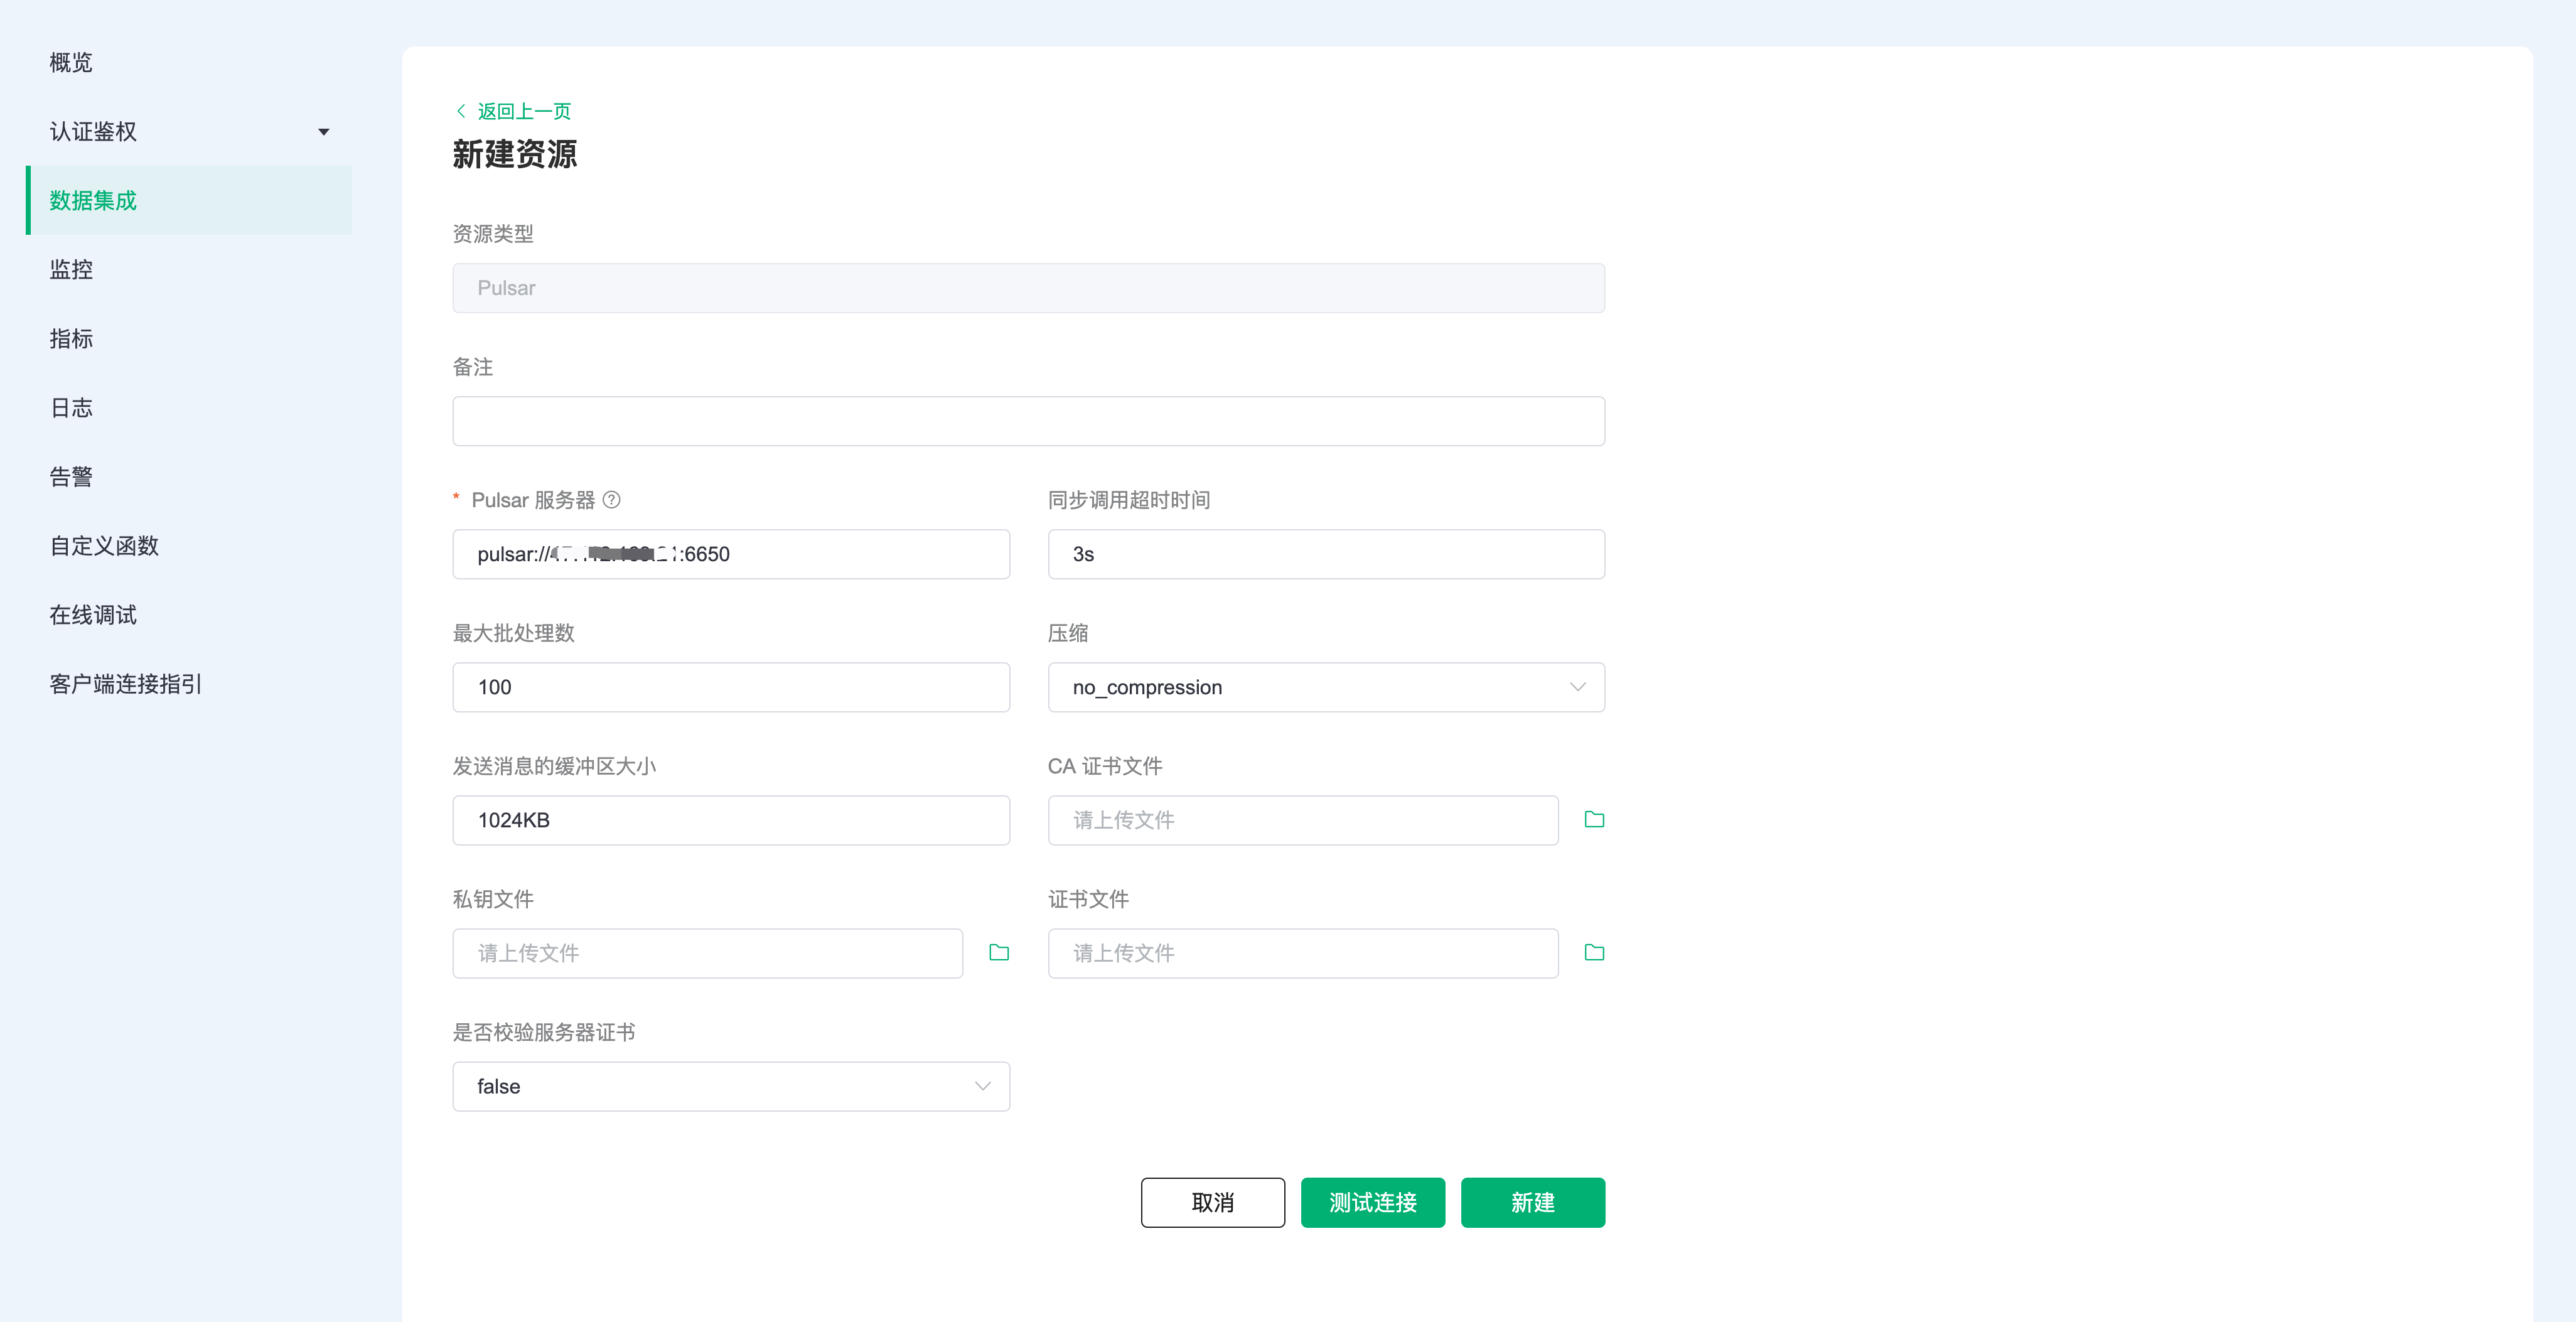This screenshot has height=1322, width=2576.
Task: Click the green 新建 button
Action: click(1532, 1201)
